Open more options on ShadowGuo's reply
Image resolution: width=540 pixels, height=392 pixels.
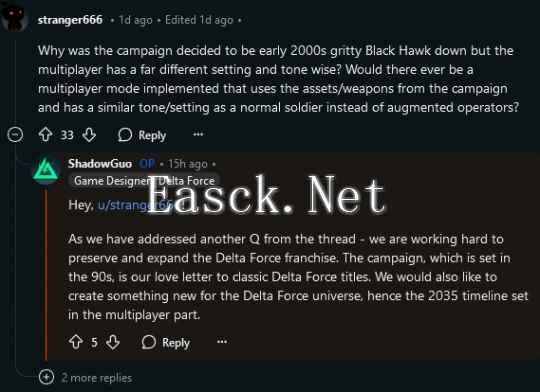[x=222, y=342]
